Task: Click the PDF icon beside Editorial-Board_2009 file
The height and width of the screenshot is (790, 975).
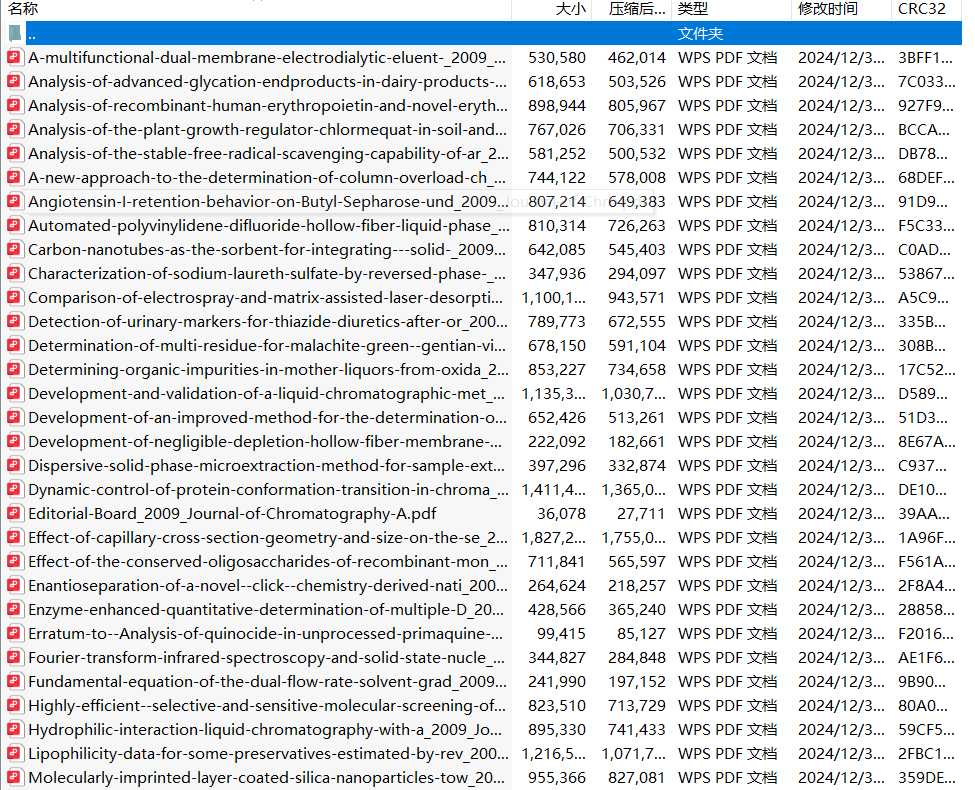Action: (x=14, y=513)
